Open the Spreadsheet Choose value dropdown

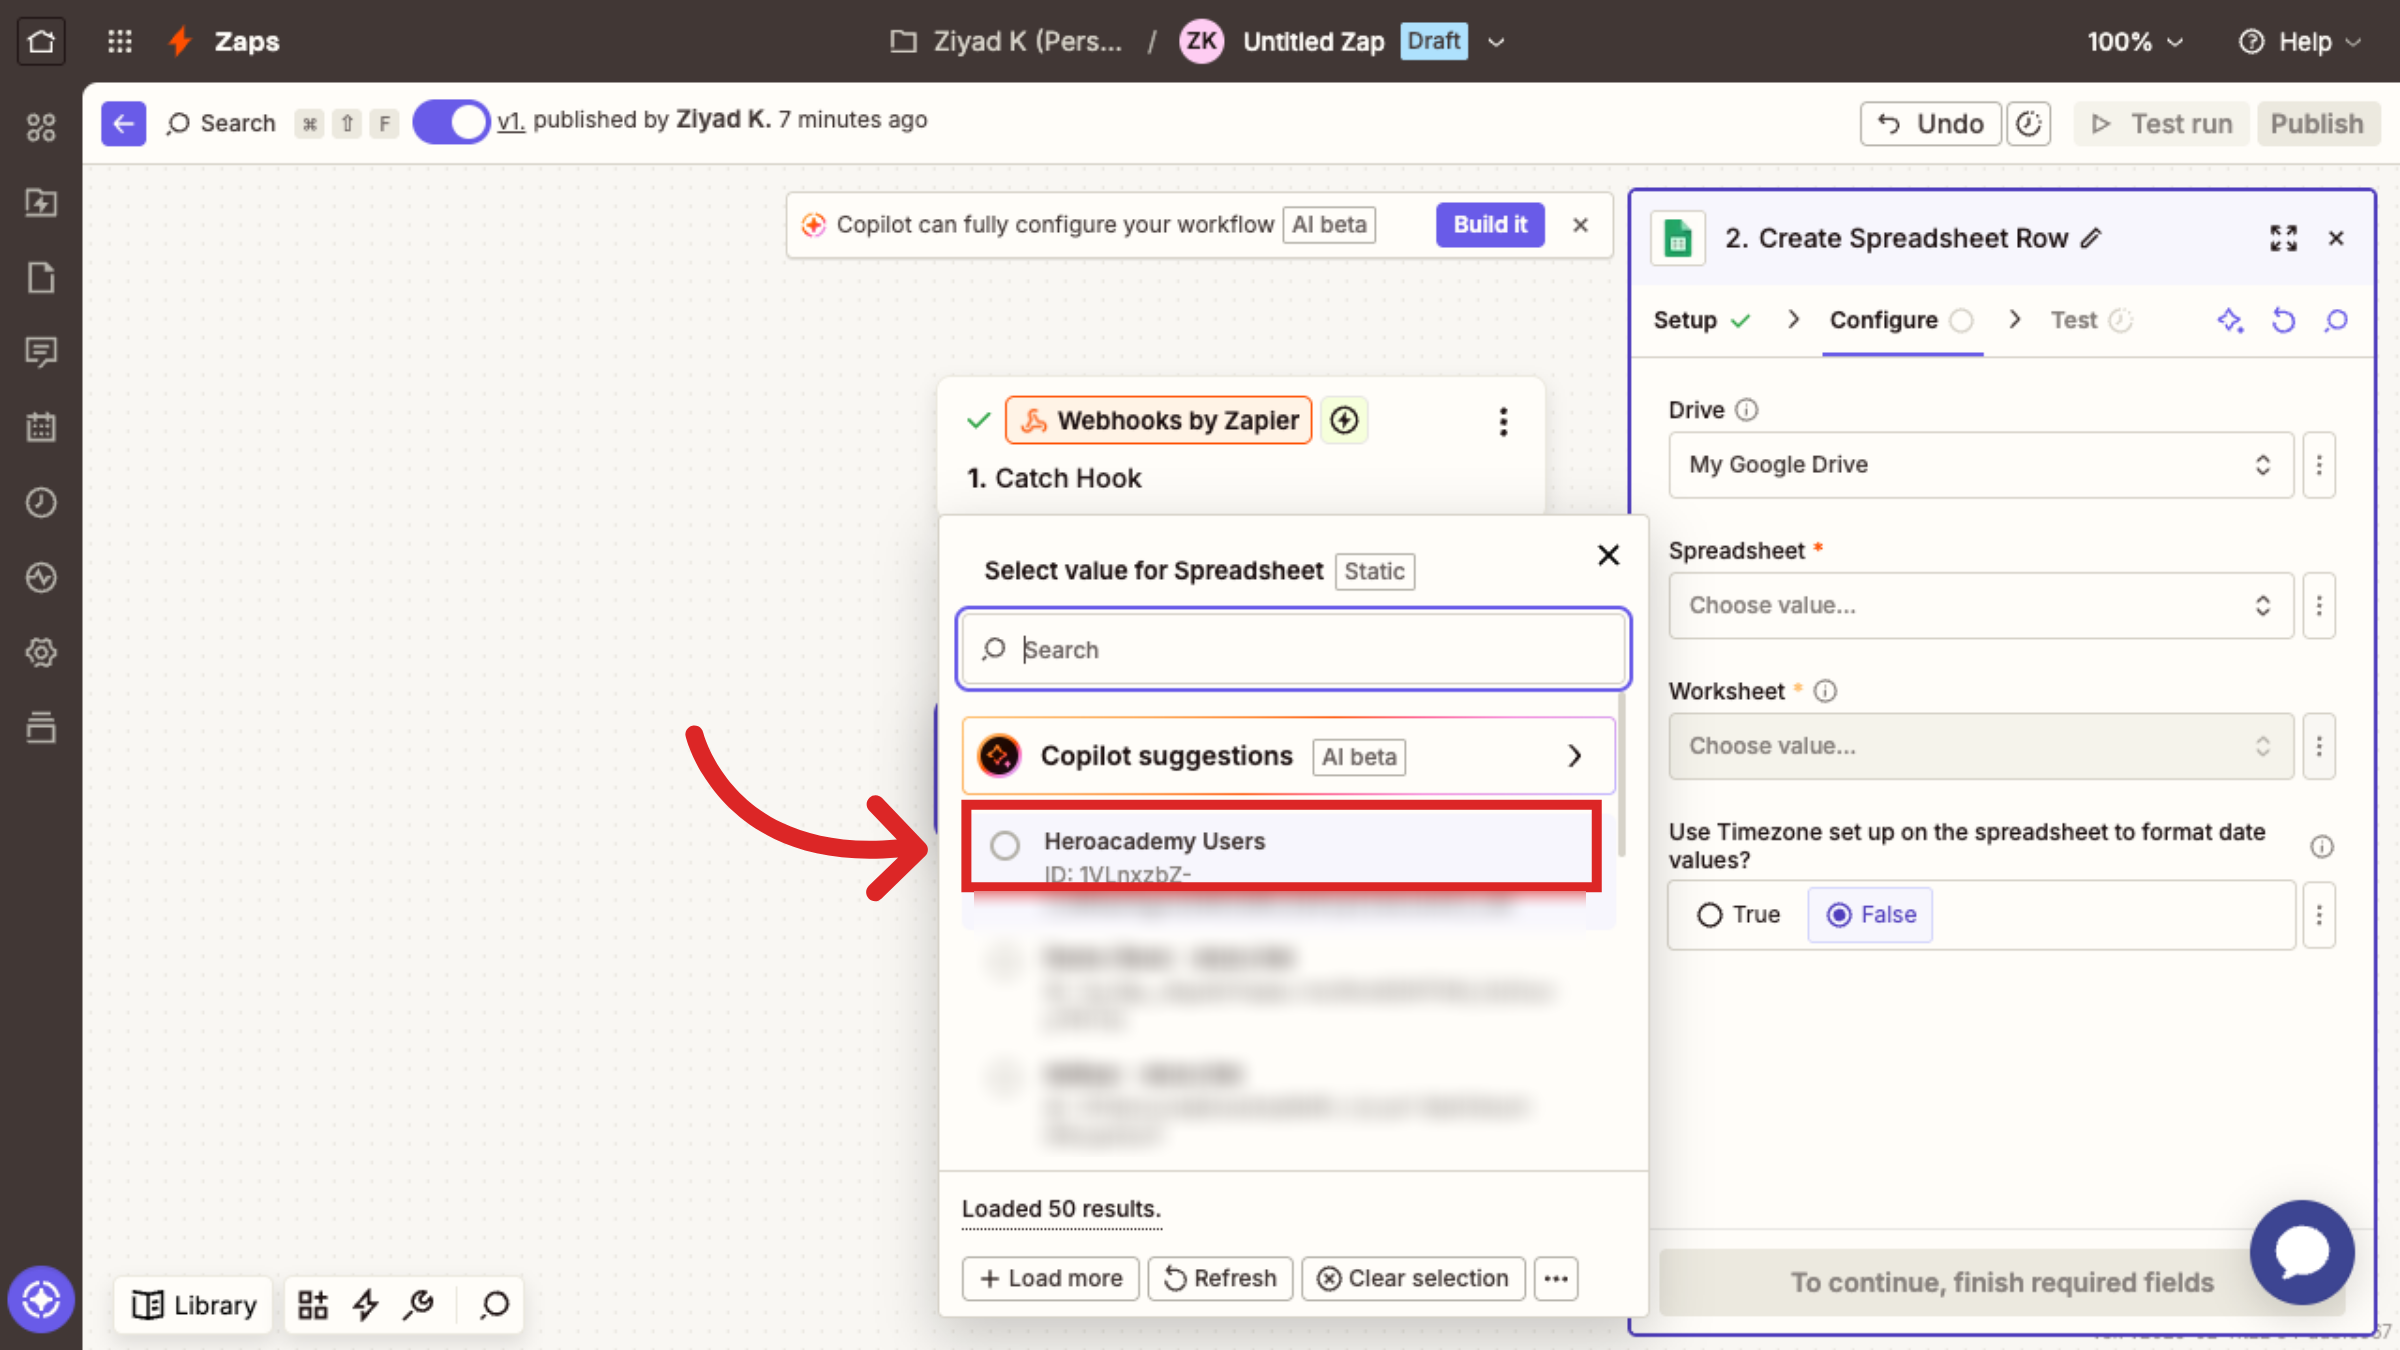point(1980,605)
